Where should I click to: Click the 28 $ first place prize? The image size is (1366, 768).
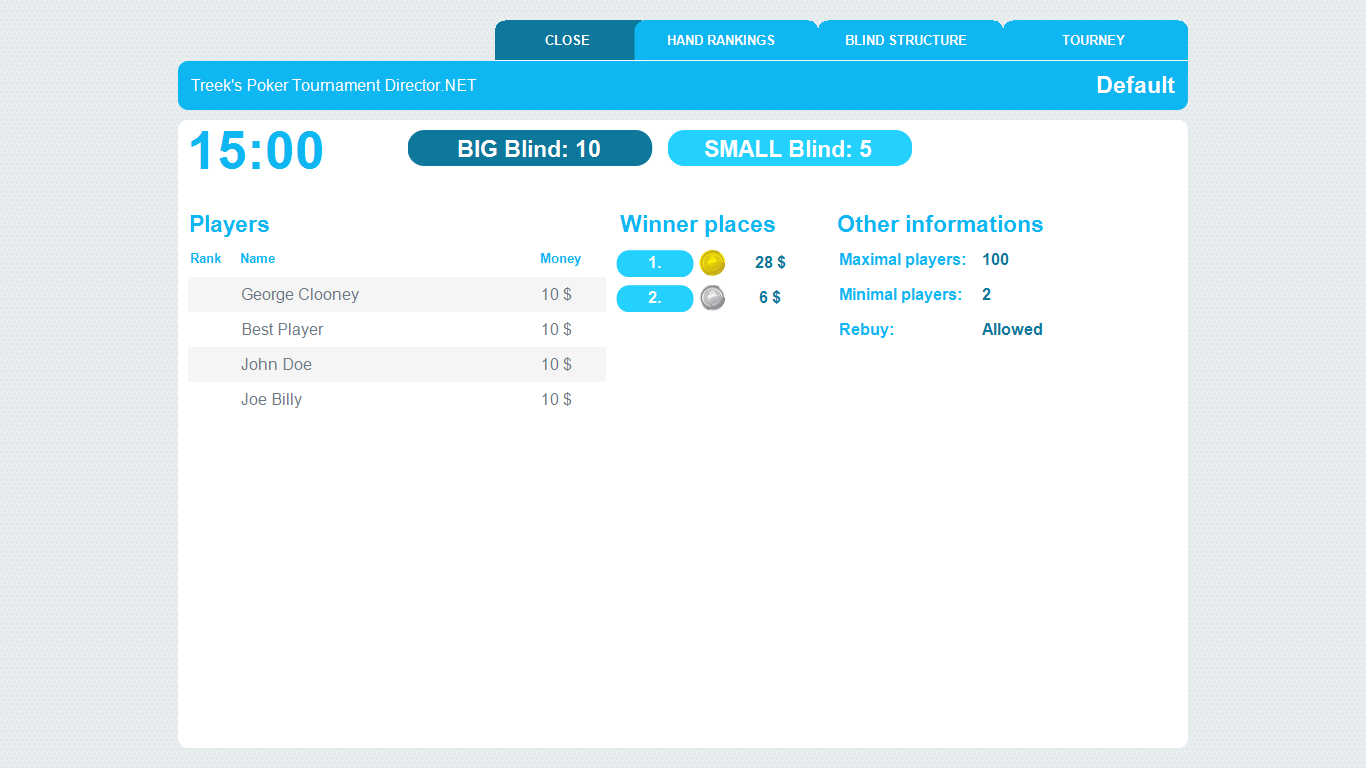[x=770, y=262]
